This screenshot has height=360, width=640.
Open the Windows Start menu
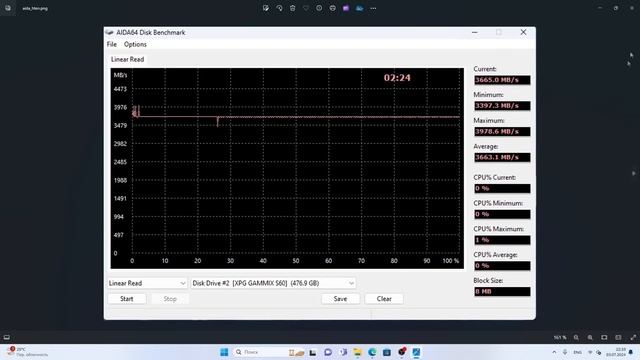point(224,352)
